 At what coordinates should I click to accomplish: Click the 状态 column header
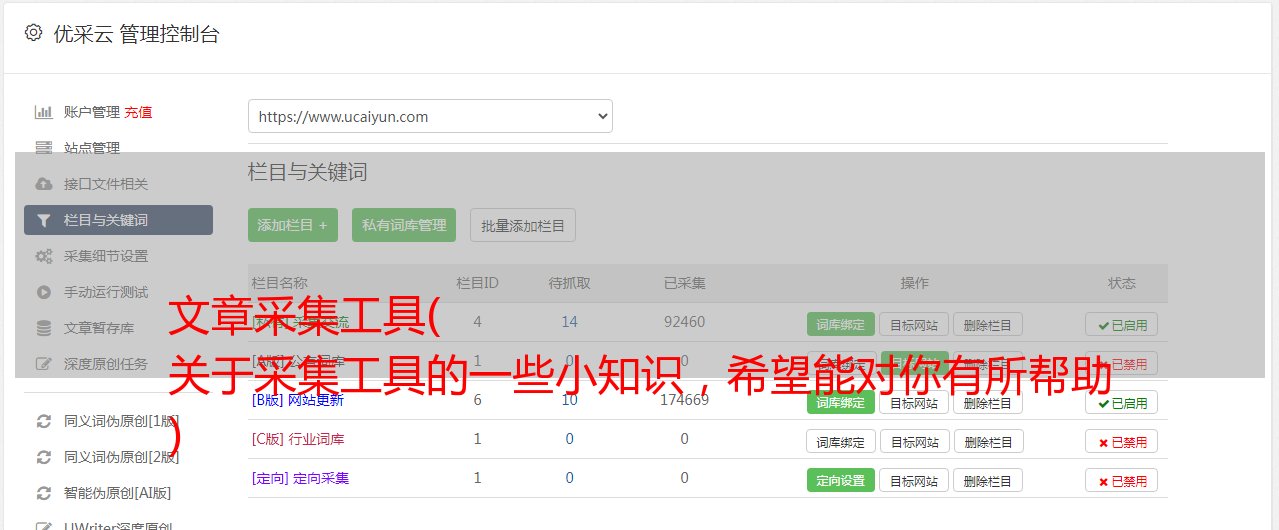coord(1122,283)
